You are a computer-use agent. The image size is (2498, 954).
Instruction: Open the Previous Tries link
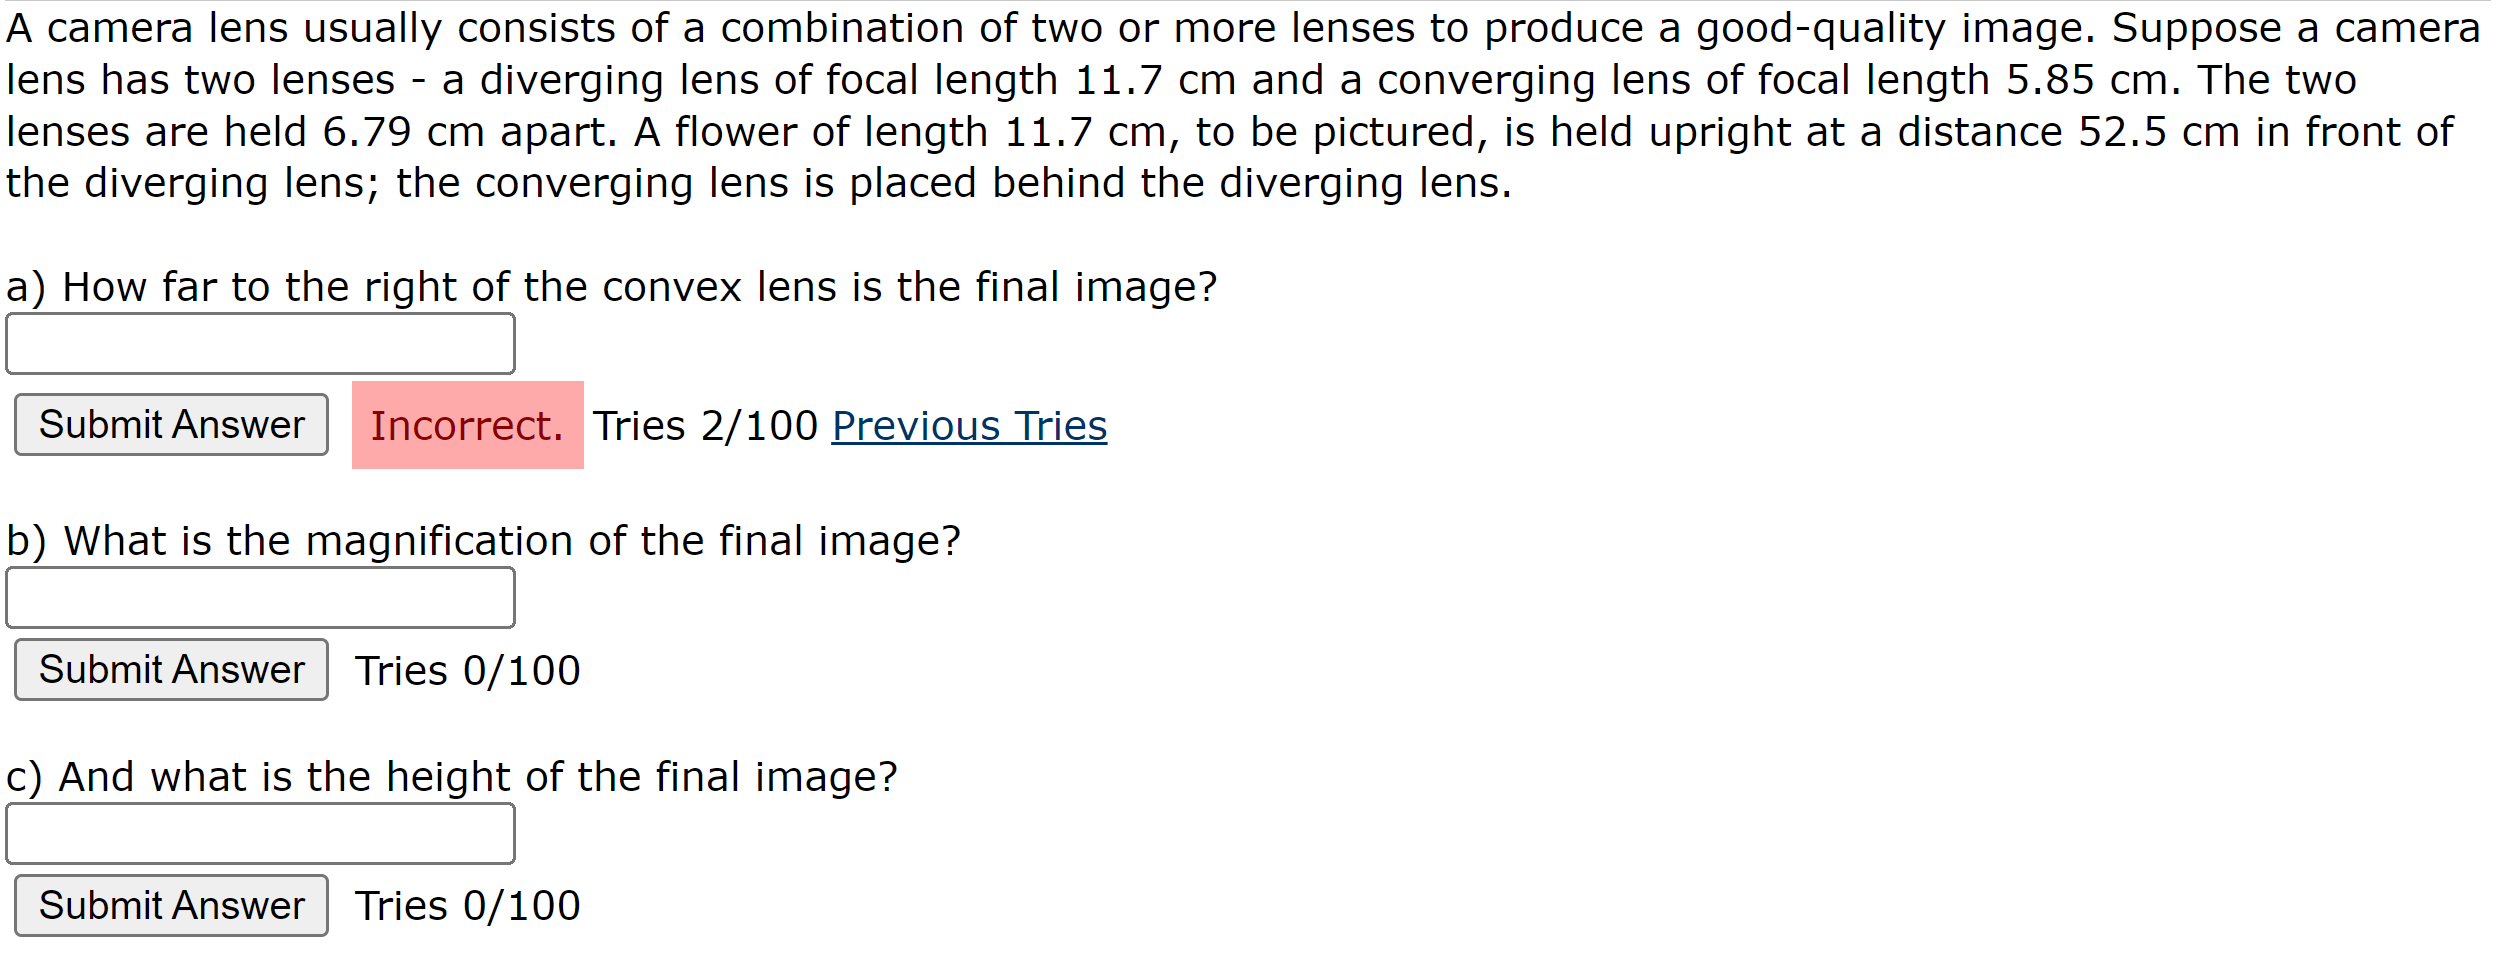(x=966, y=425)
